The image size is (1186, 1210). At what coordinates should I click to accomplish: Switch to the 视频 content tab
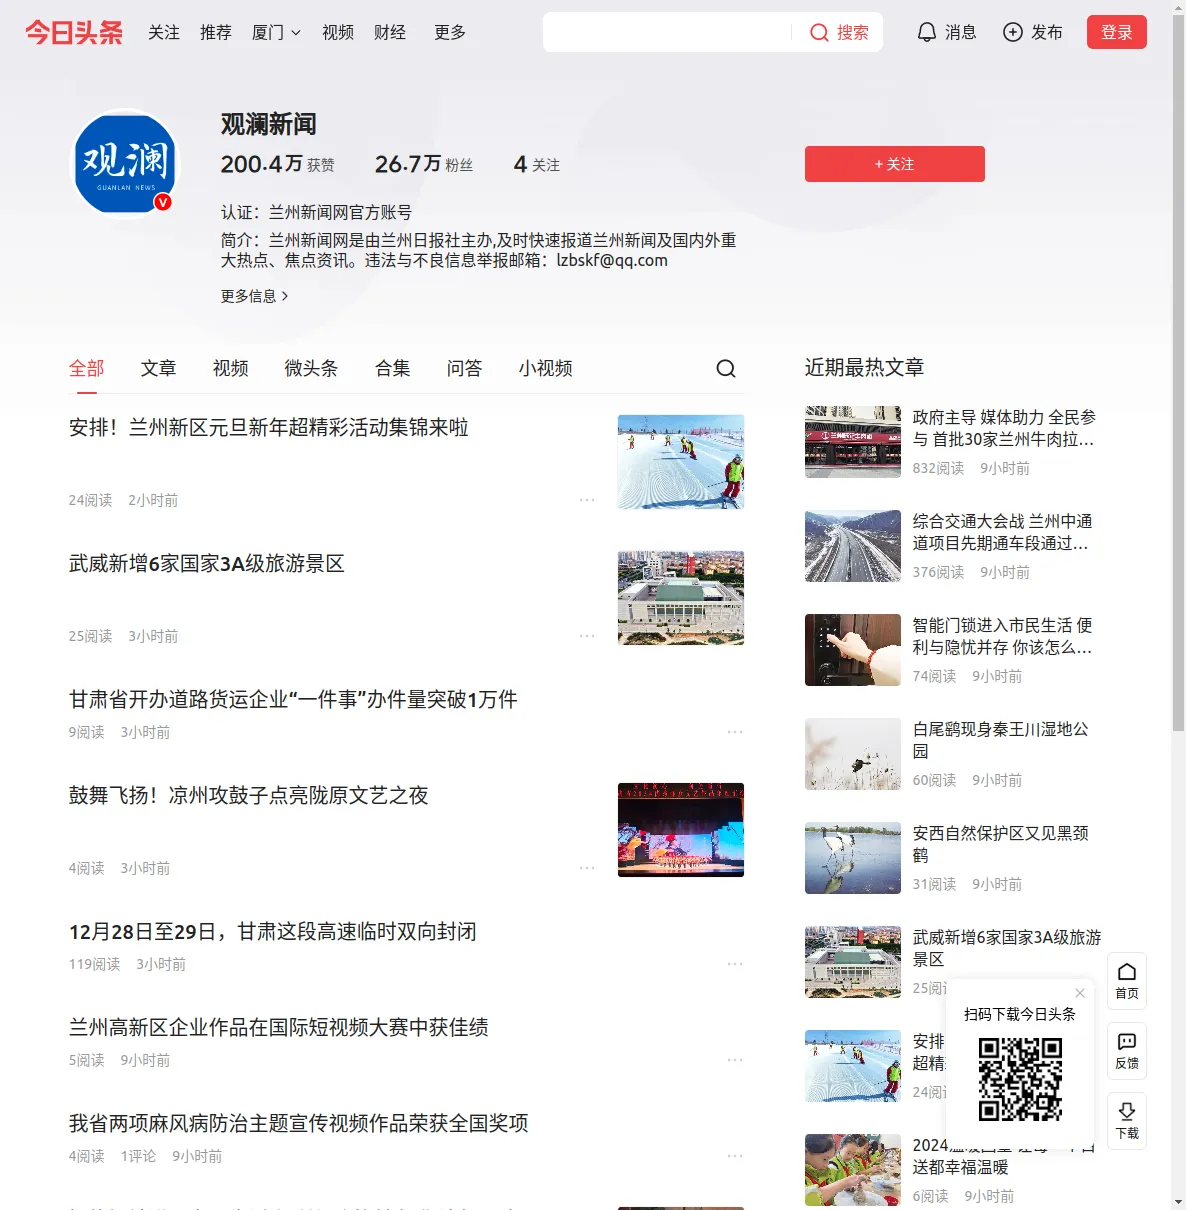[x=231, y=368]
